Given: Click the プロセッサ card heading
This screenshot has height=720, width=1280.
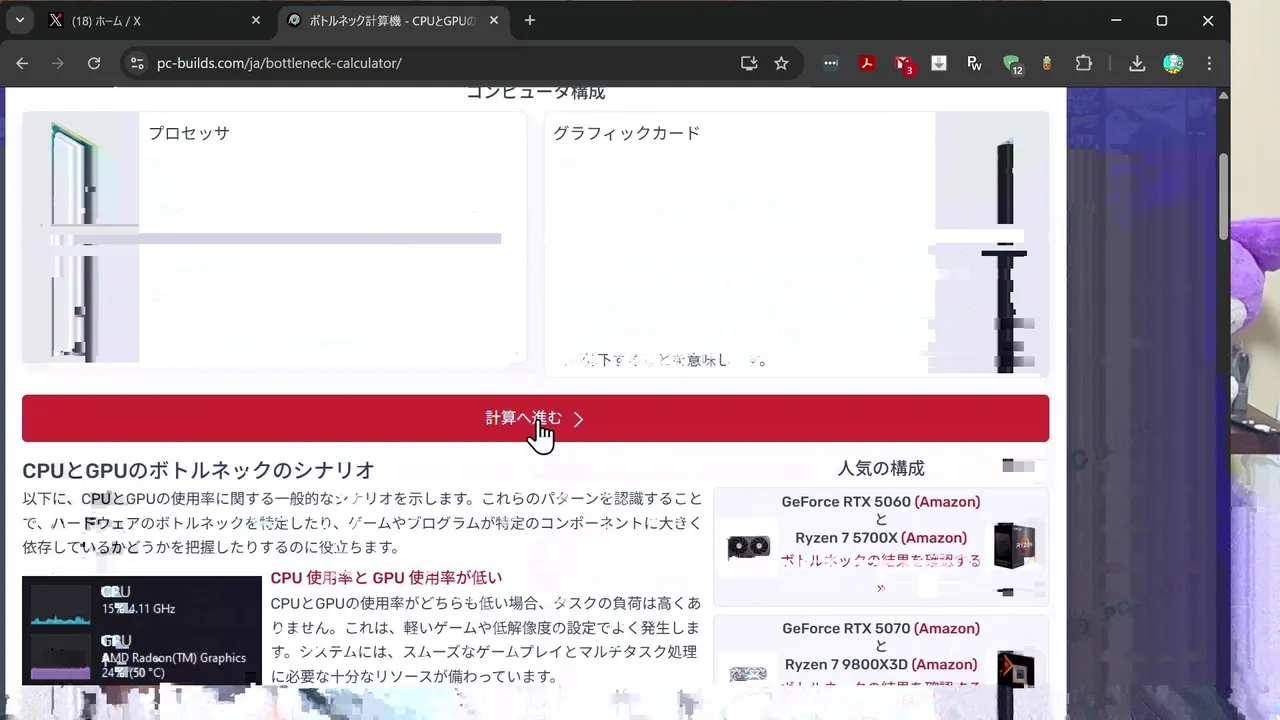Looking at the screenshot, I should pos(189,133).
